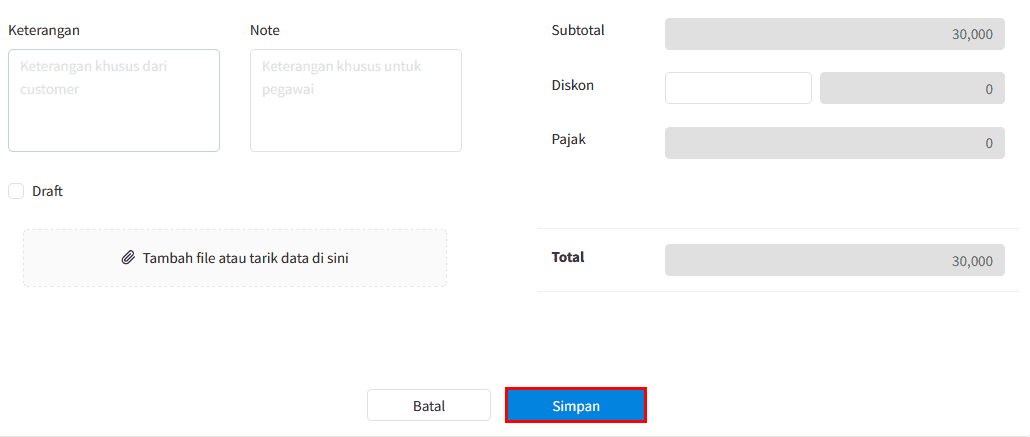Screen dimensions: 1030x437
Task: Click the paperclip attachment icon
Action: point(129,258)
